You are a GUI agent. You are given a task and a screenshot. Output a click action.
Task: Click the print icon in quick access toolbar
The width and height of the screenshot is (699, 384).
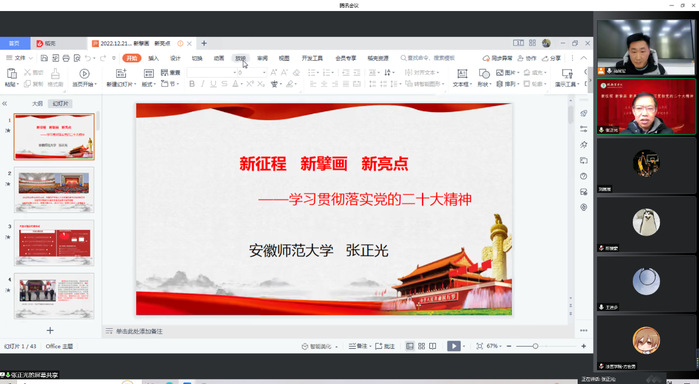coord(66,58)
